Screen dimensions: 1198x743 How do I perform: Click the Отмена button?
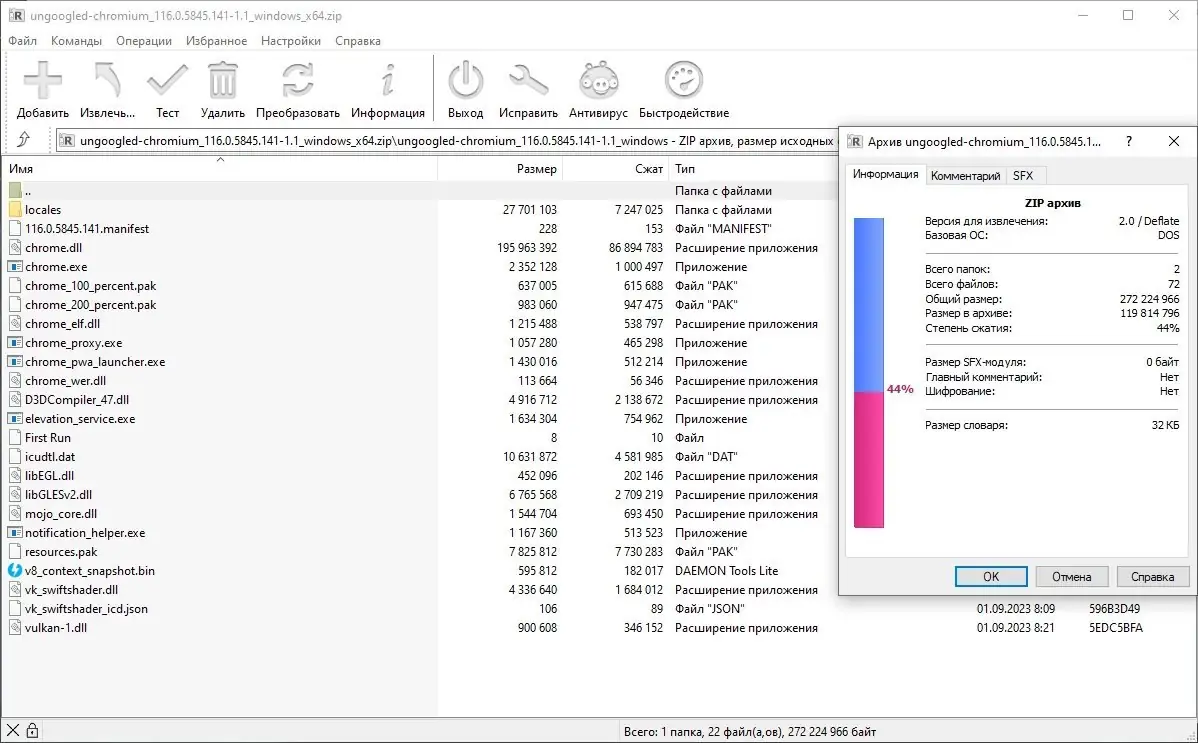(1071, 576)
